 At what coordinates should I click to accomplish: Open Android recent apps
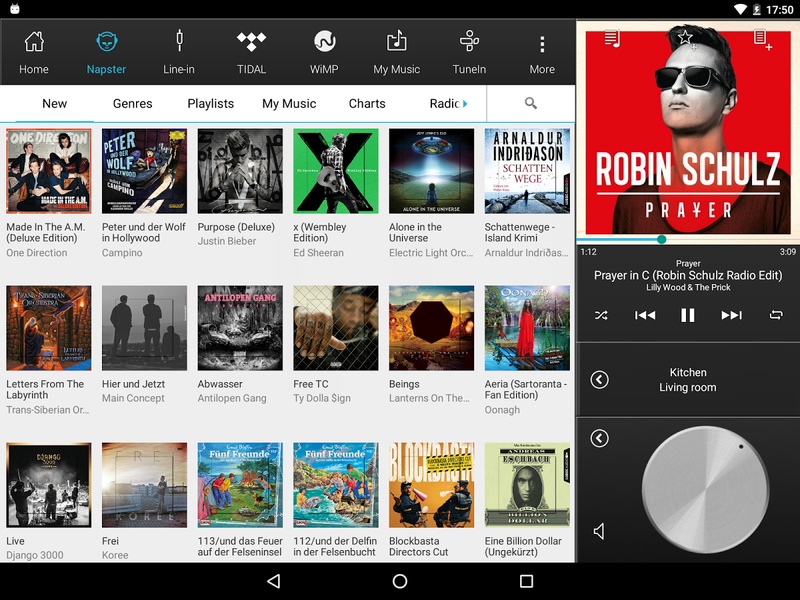[x=526, y=581]
